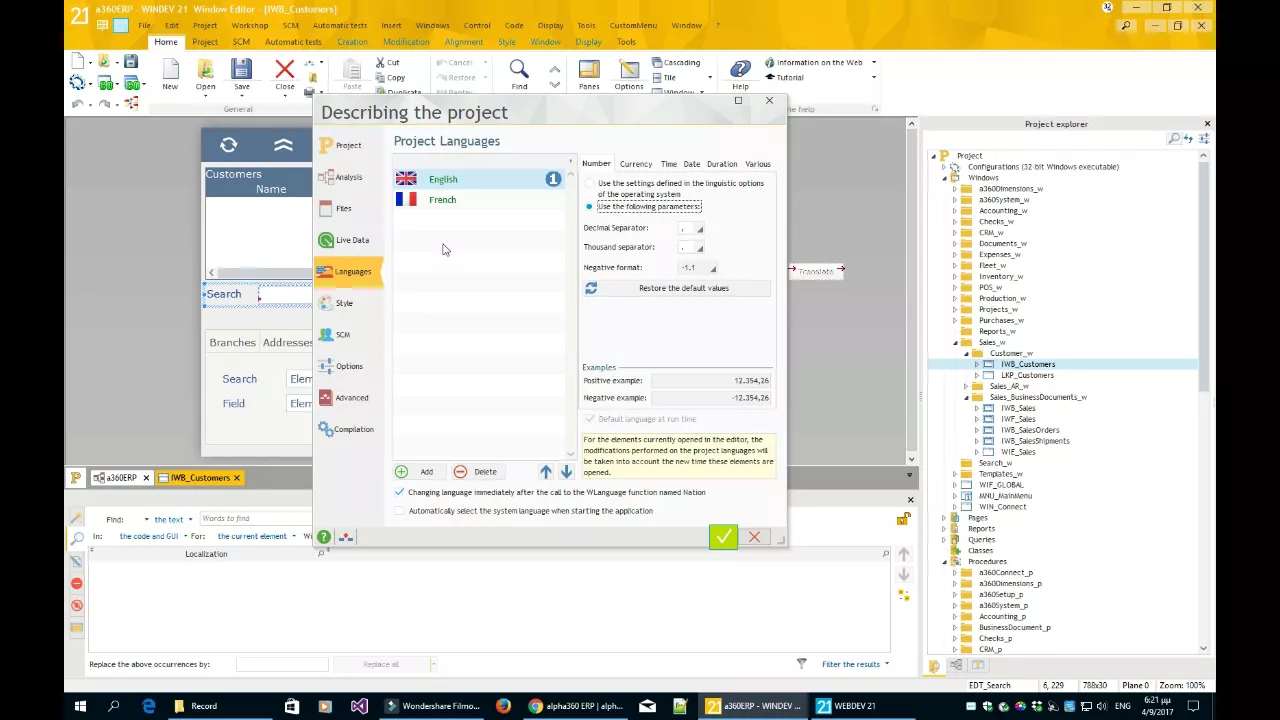Validate the dialog with green checkmark
The image size is (1280, 720).
(x=723, y=537)
